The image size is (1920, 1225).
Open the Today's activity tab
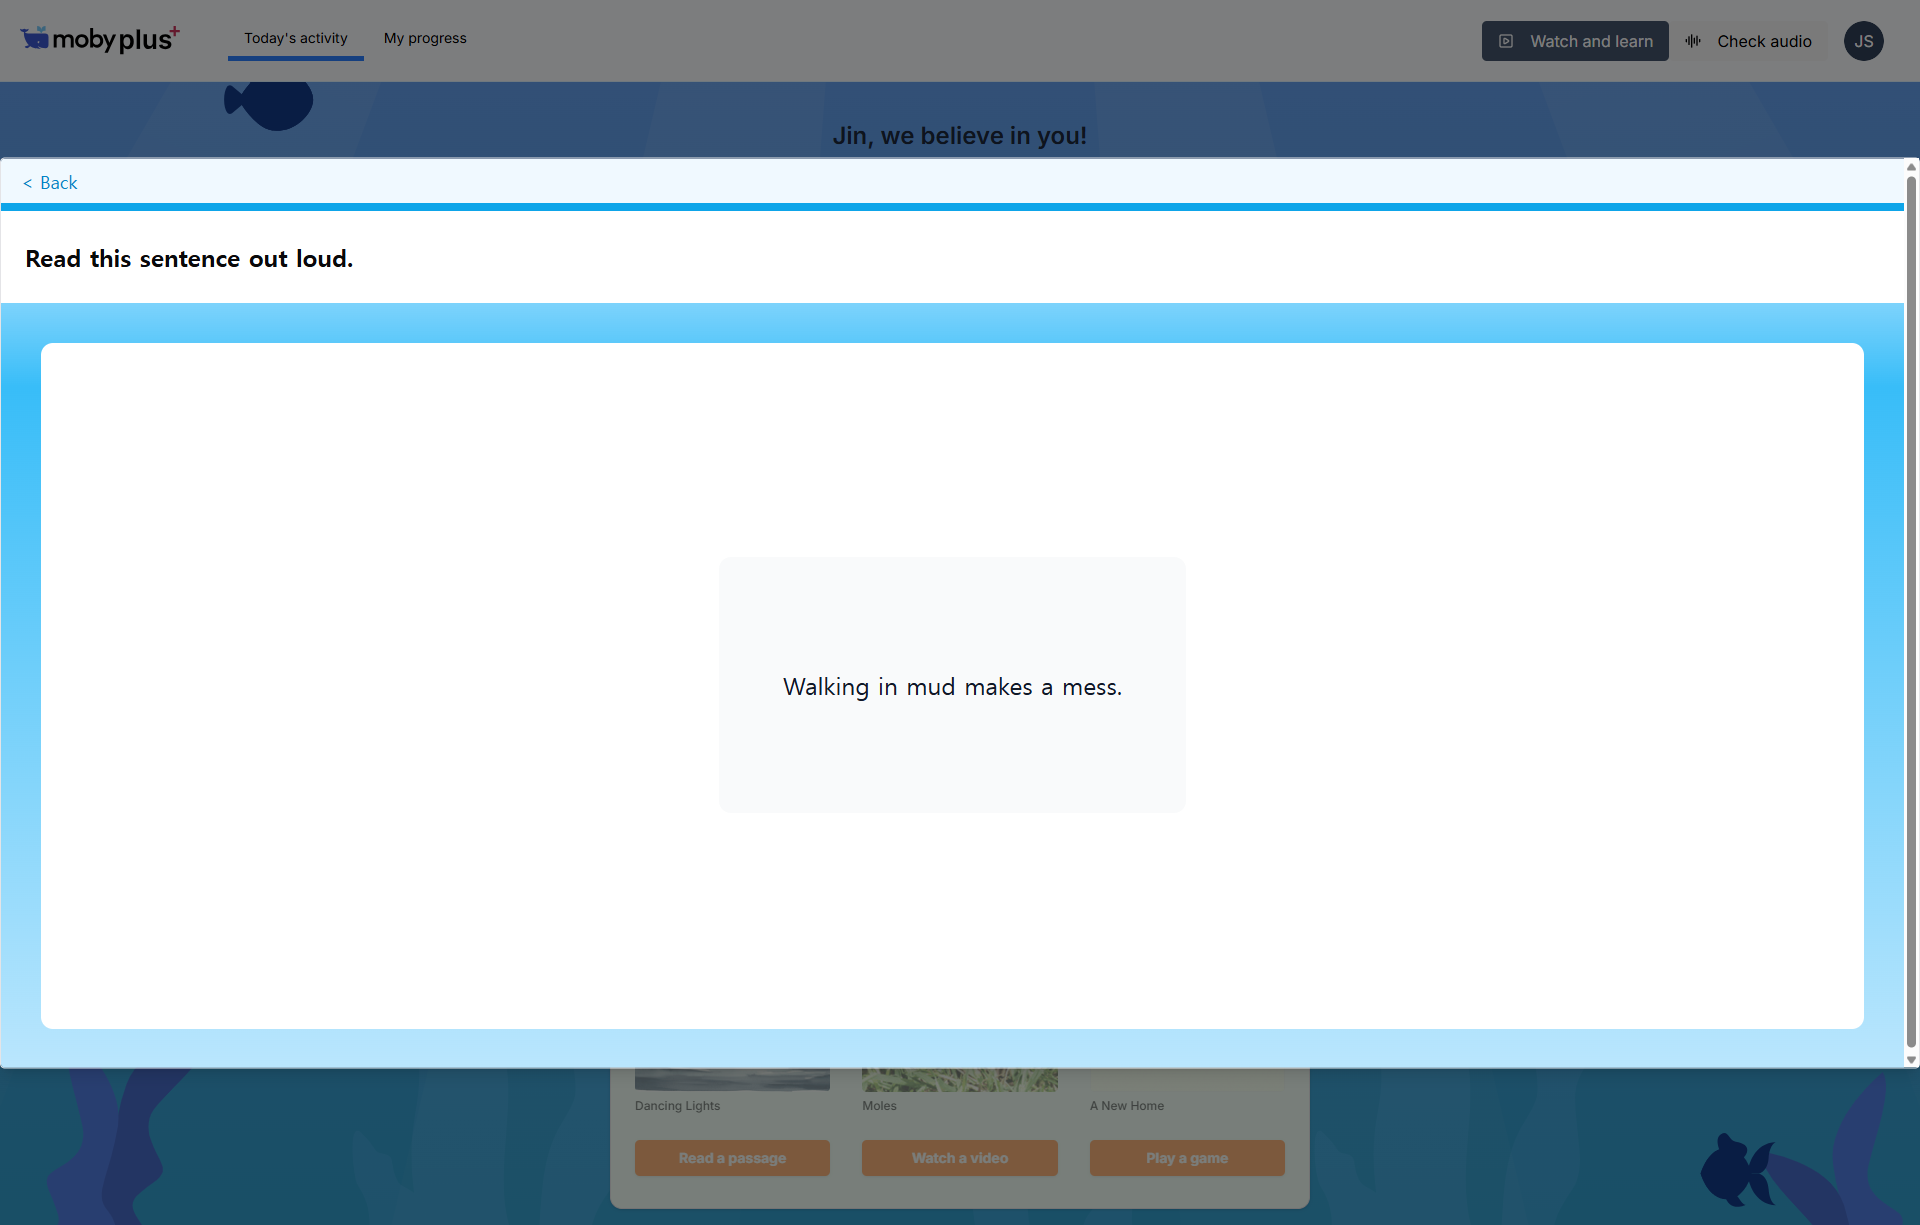[296, 39]
